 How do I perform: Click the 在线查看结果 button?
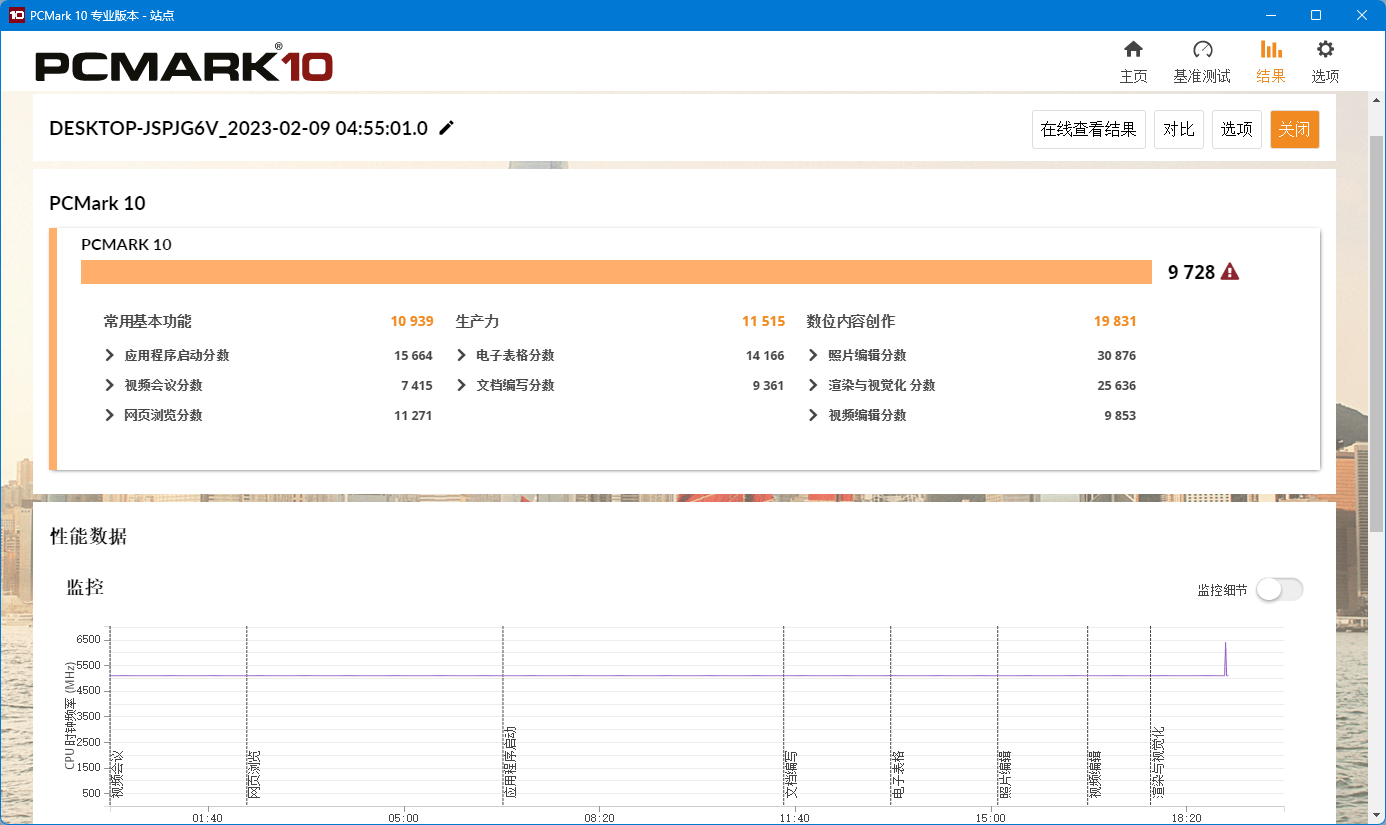pyautogui.click(x=1088, y=129)
